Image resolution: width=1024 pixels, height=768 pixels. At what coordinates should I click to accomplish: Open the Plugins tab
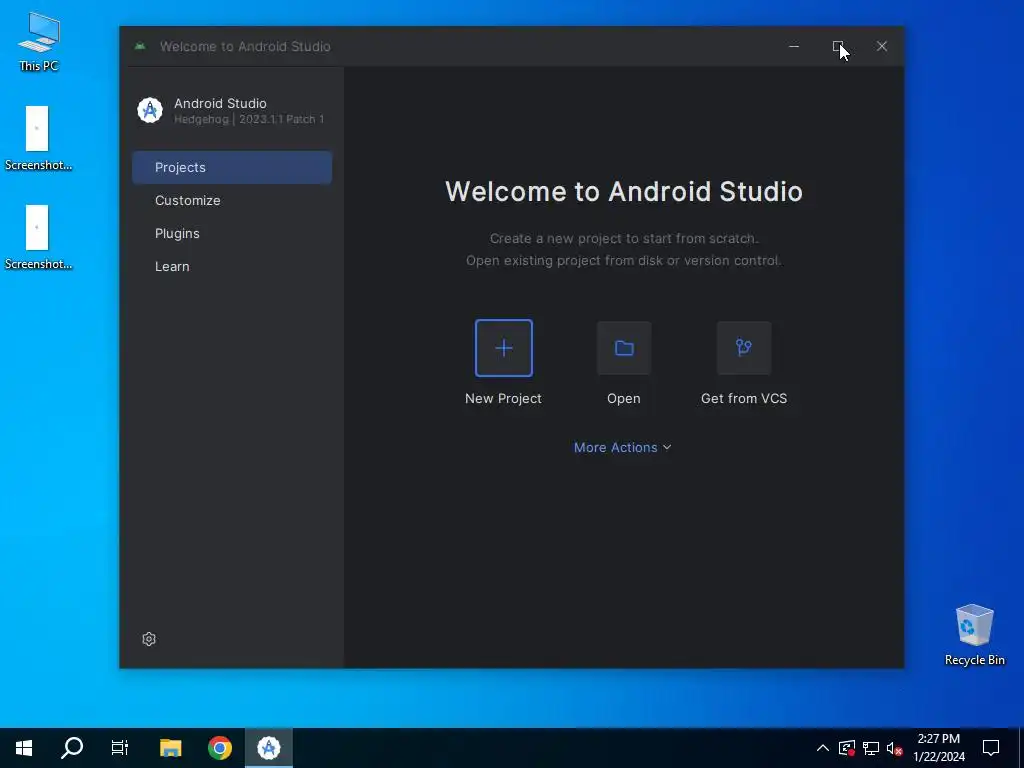[232, 233]
